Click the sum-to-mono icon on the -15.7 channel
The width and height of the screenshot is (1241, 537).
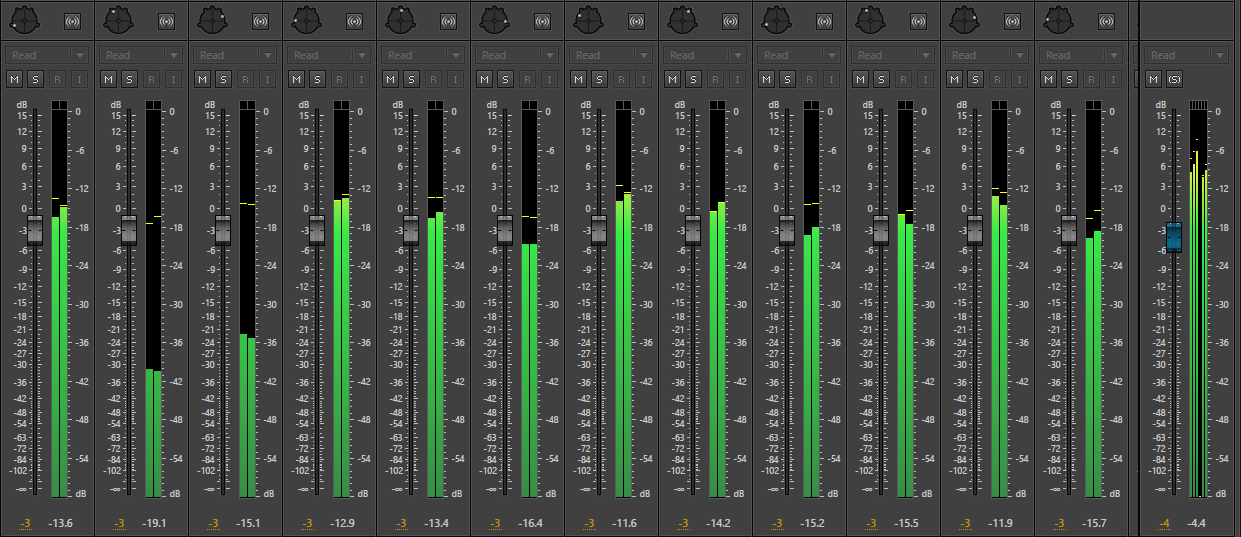click(1105, 20)
